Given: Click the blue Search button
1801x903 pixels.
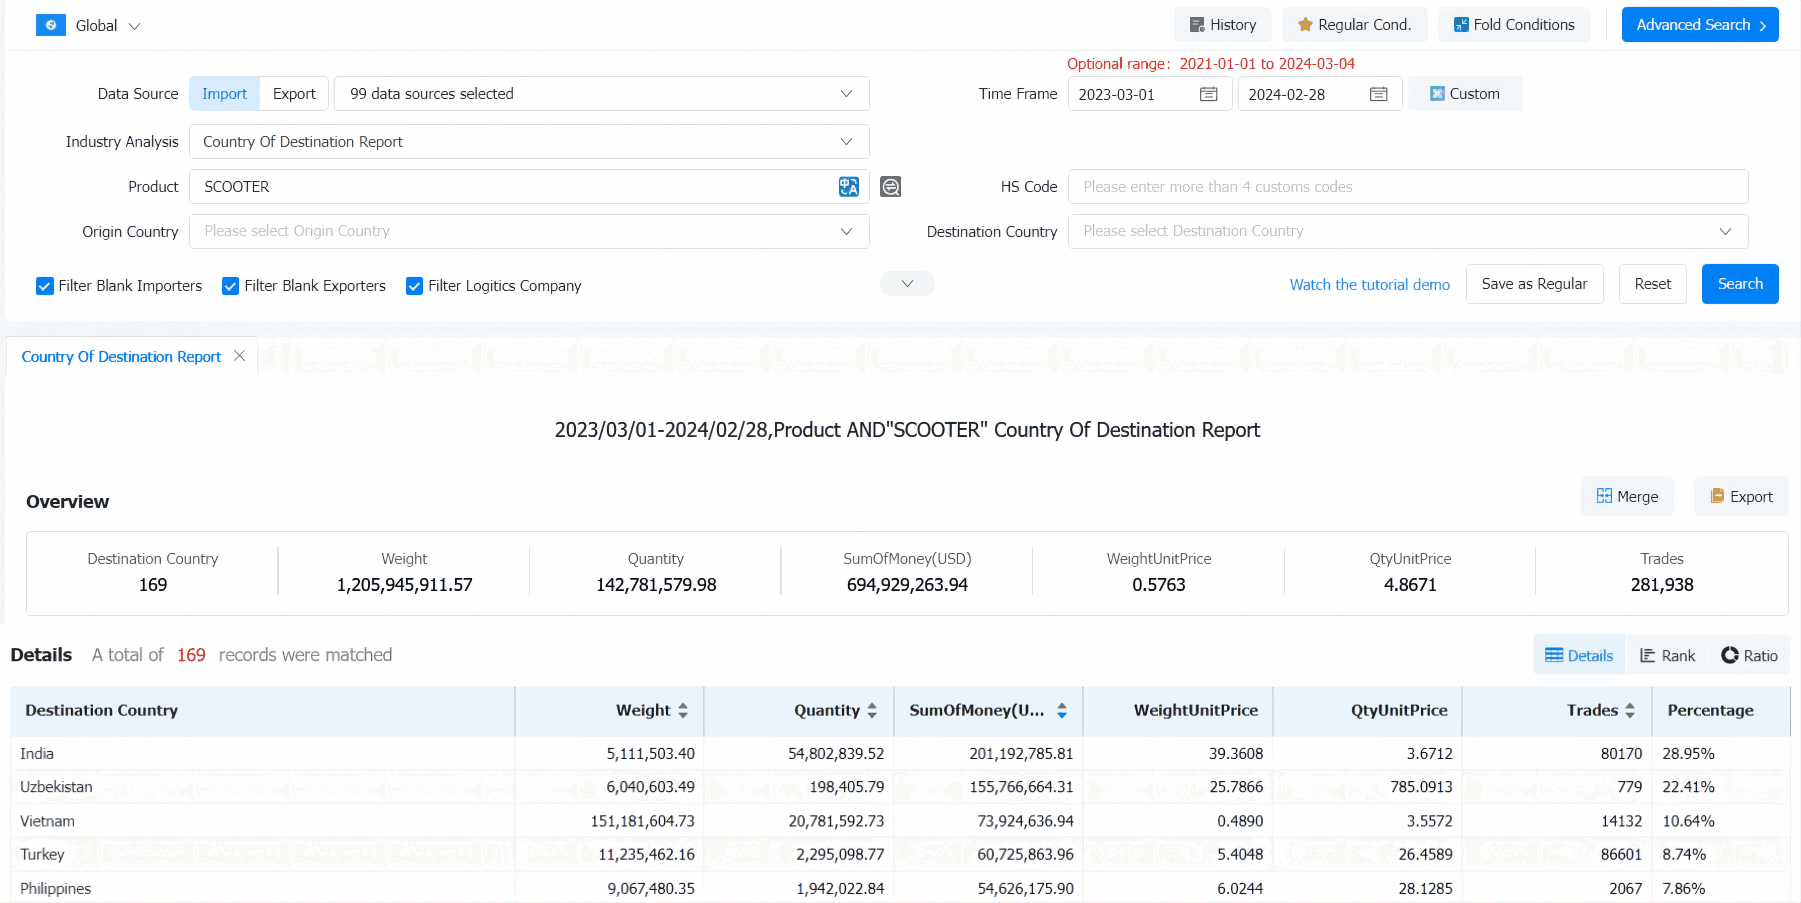Looking at the screenshot, I should pyautogui.click(x=1739, y=284).
